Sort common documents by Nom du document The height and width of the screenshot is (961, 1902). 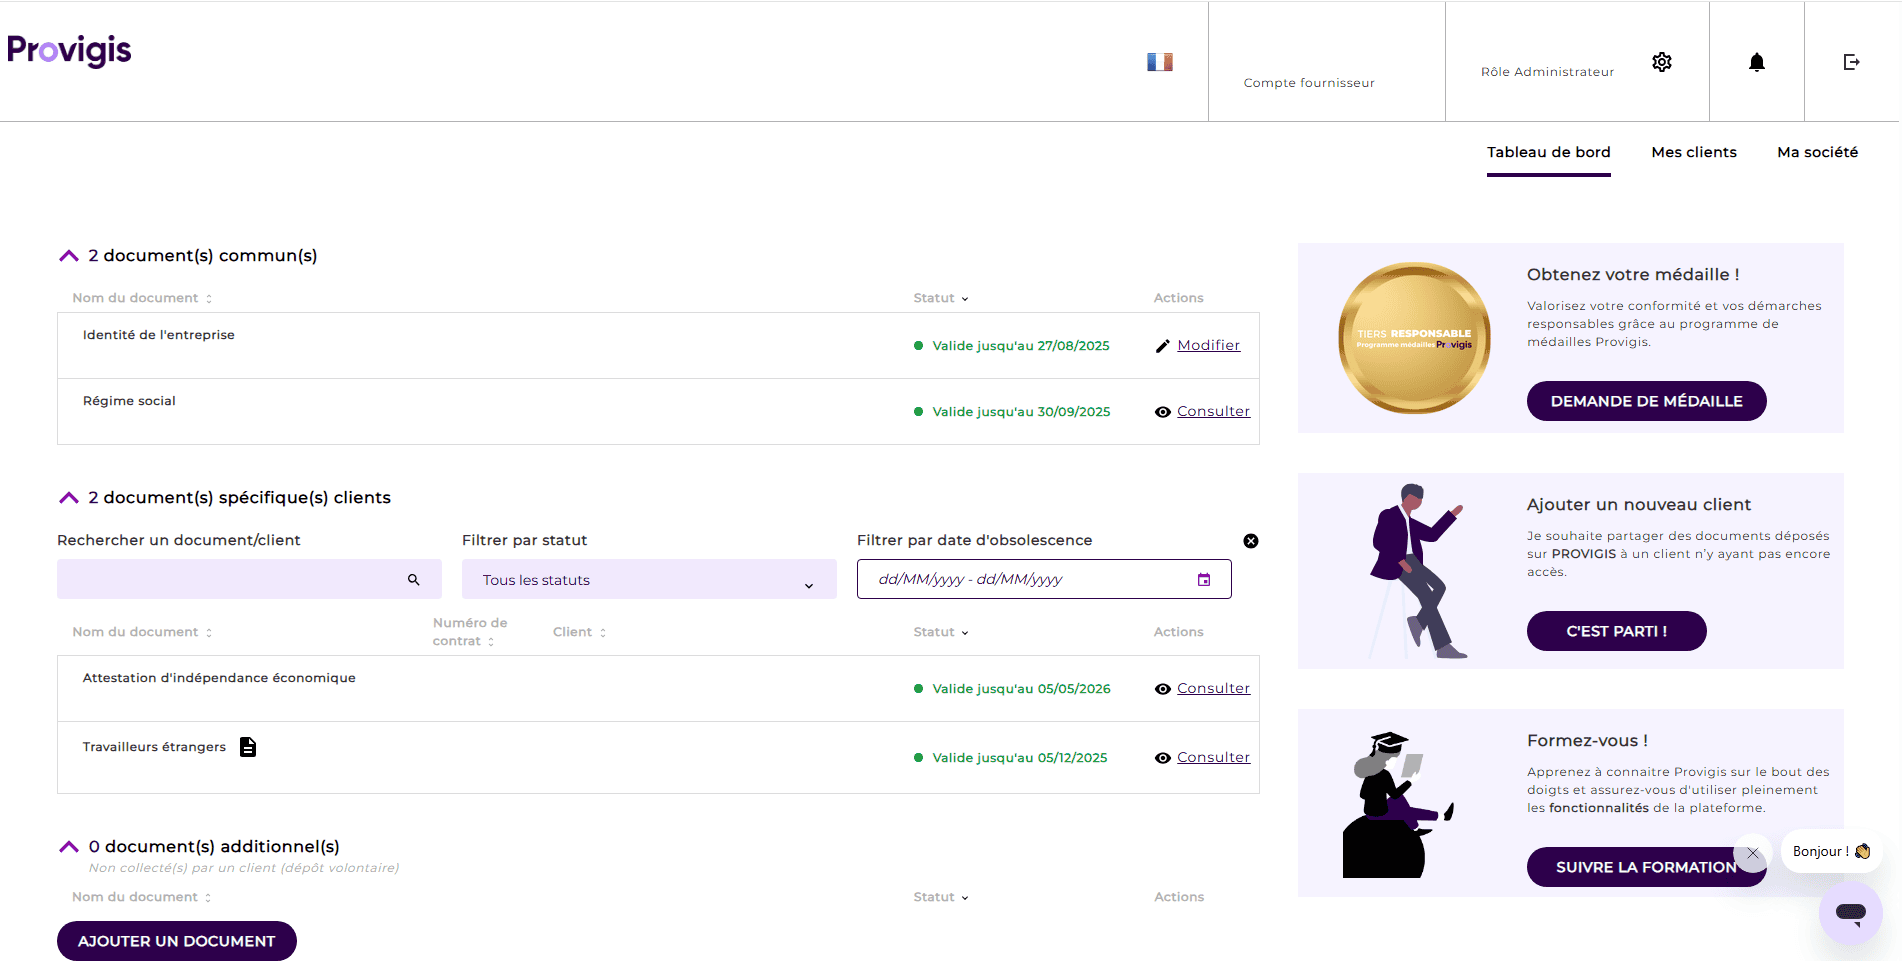142,298
